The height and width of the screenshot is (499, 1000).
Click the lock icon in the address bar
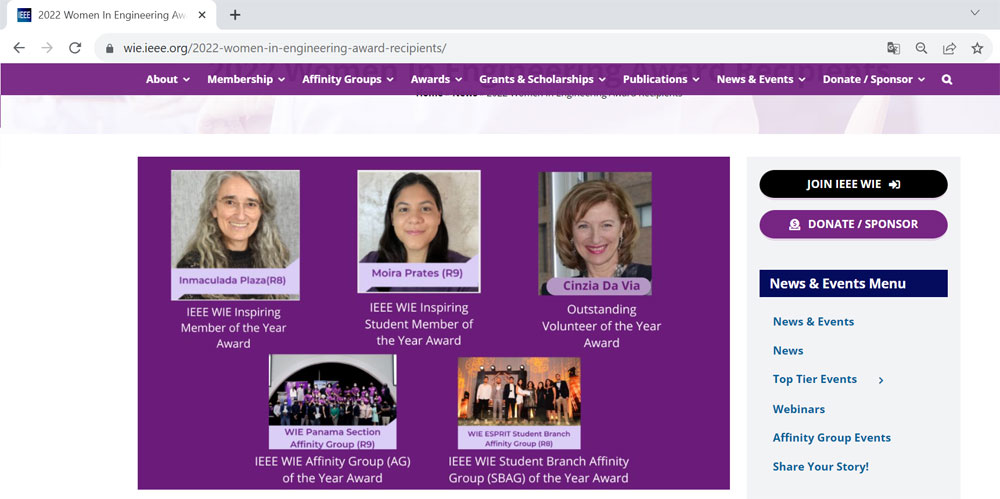pyautogui.click(x=110, y=48)
